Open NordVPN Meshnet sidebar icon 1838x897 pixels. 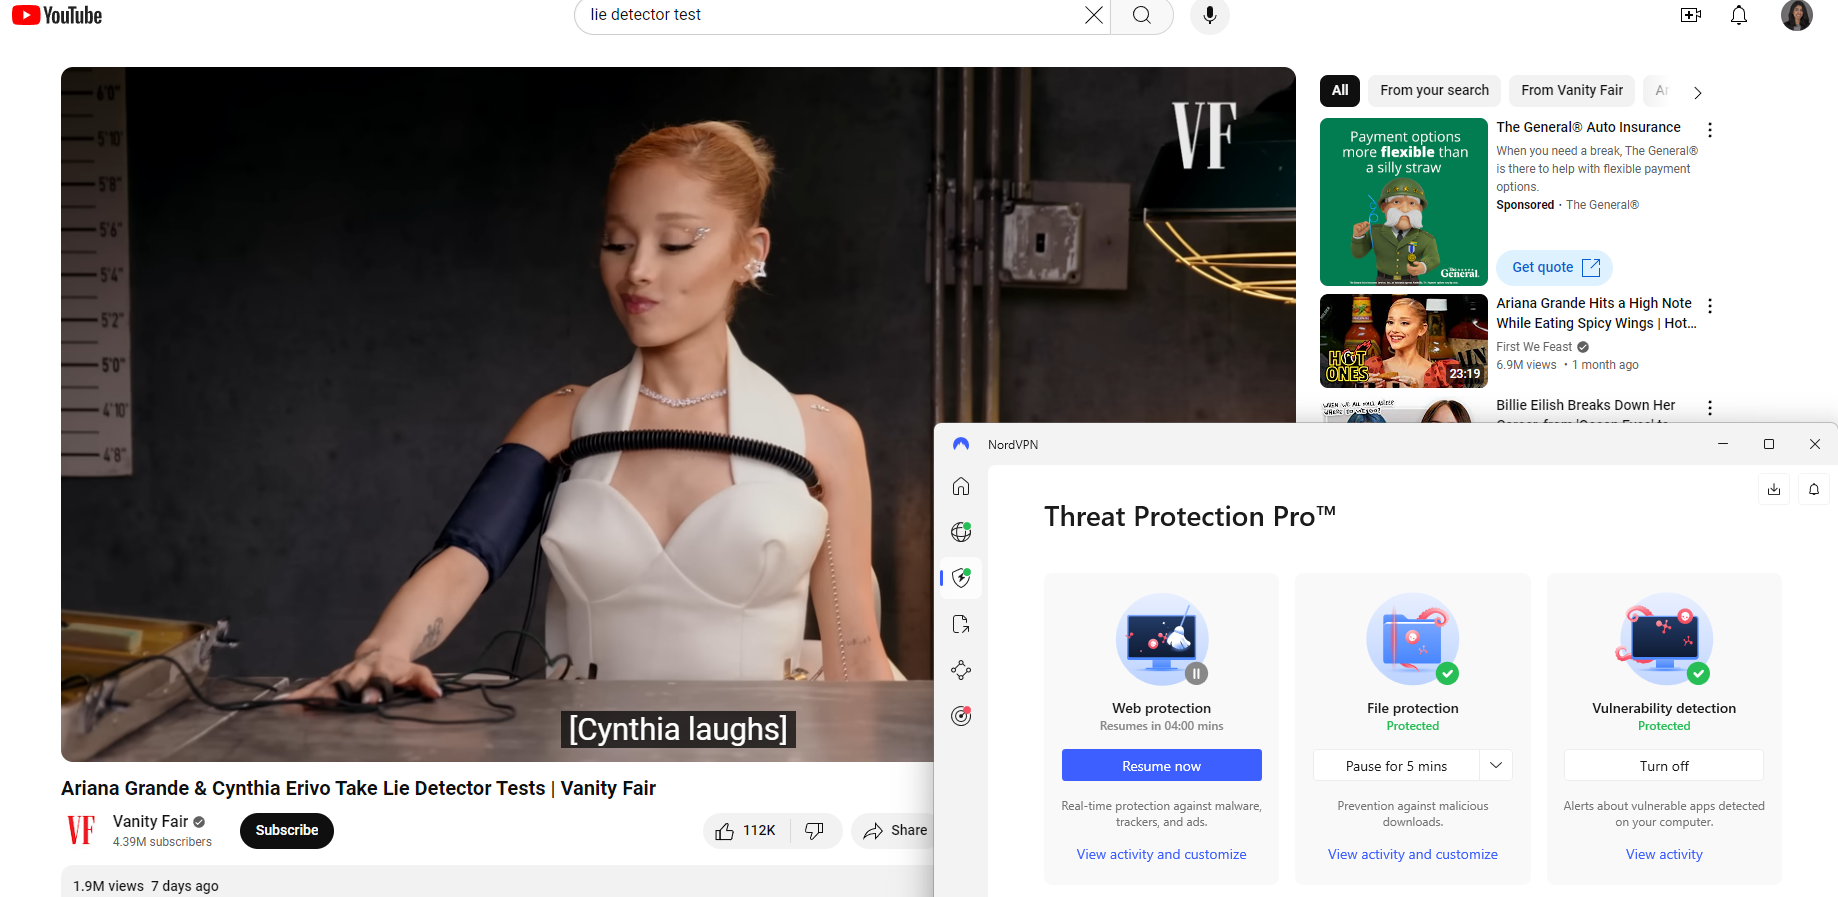click(x=961, y=670)
